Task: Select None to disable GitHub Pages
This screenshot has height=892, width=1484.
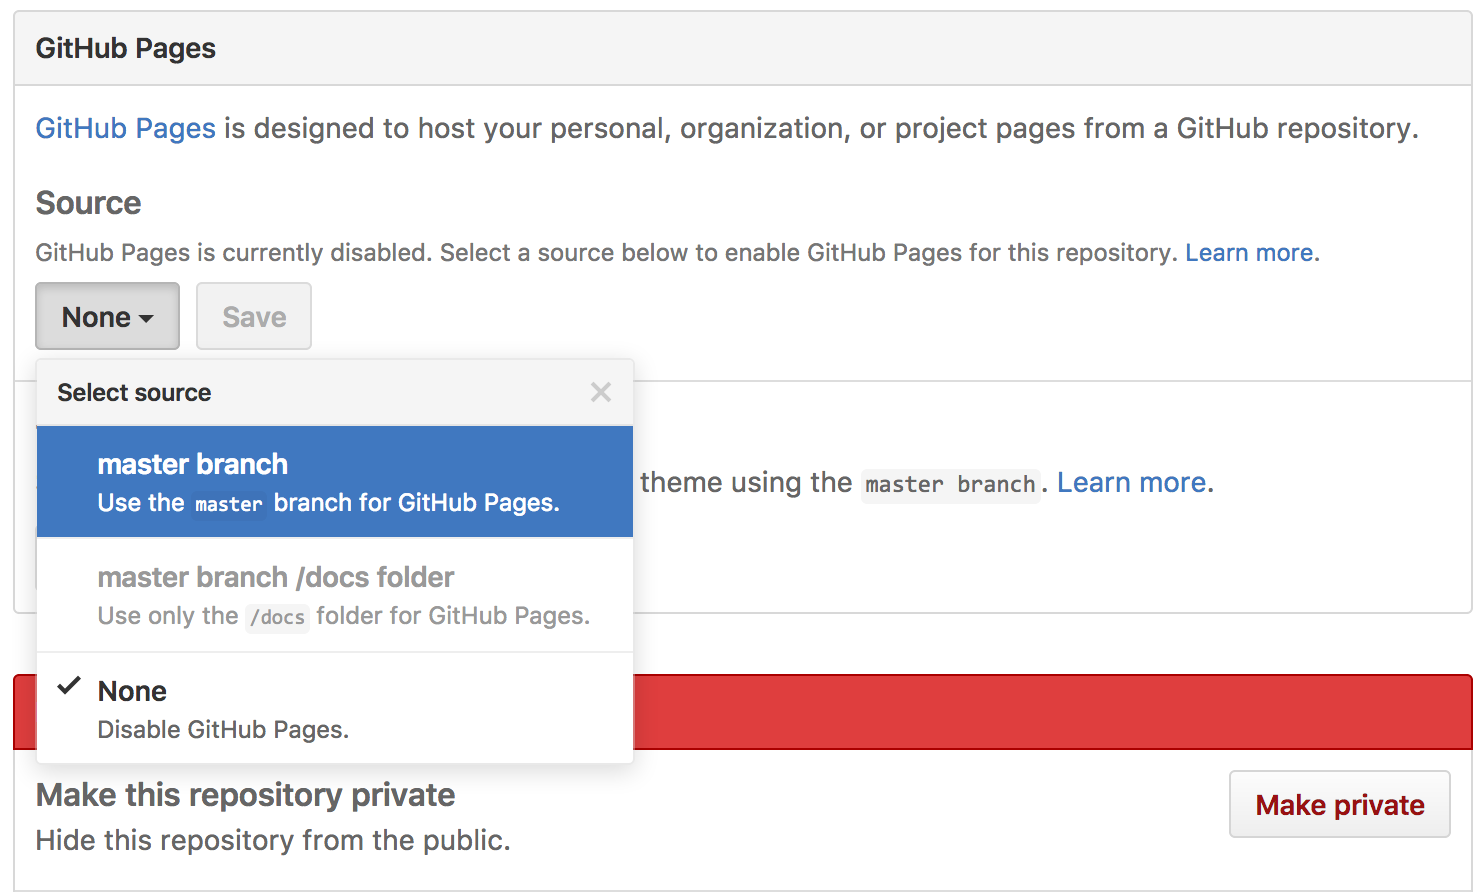Action: (x=335, y=709)
